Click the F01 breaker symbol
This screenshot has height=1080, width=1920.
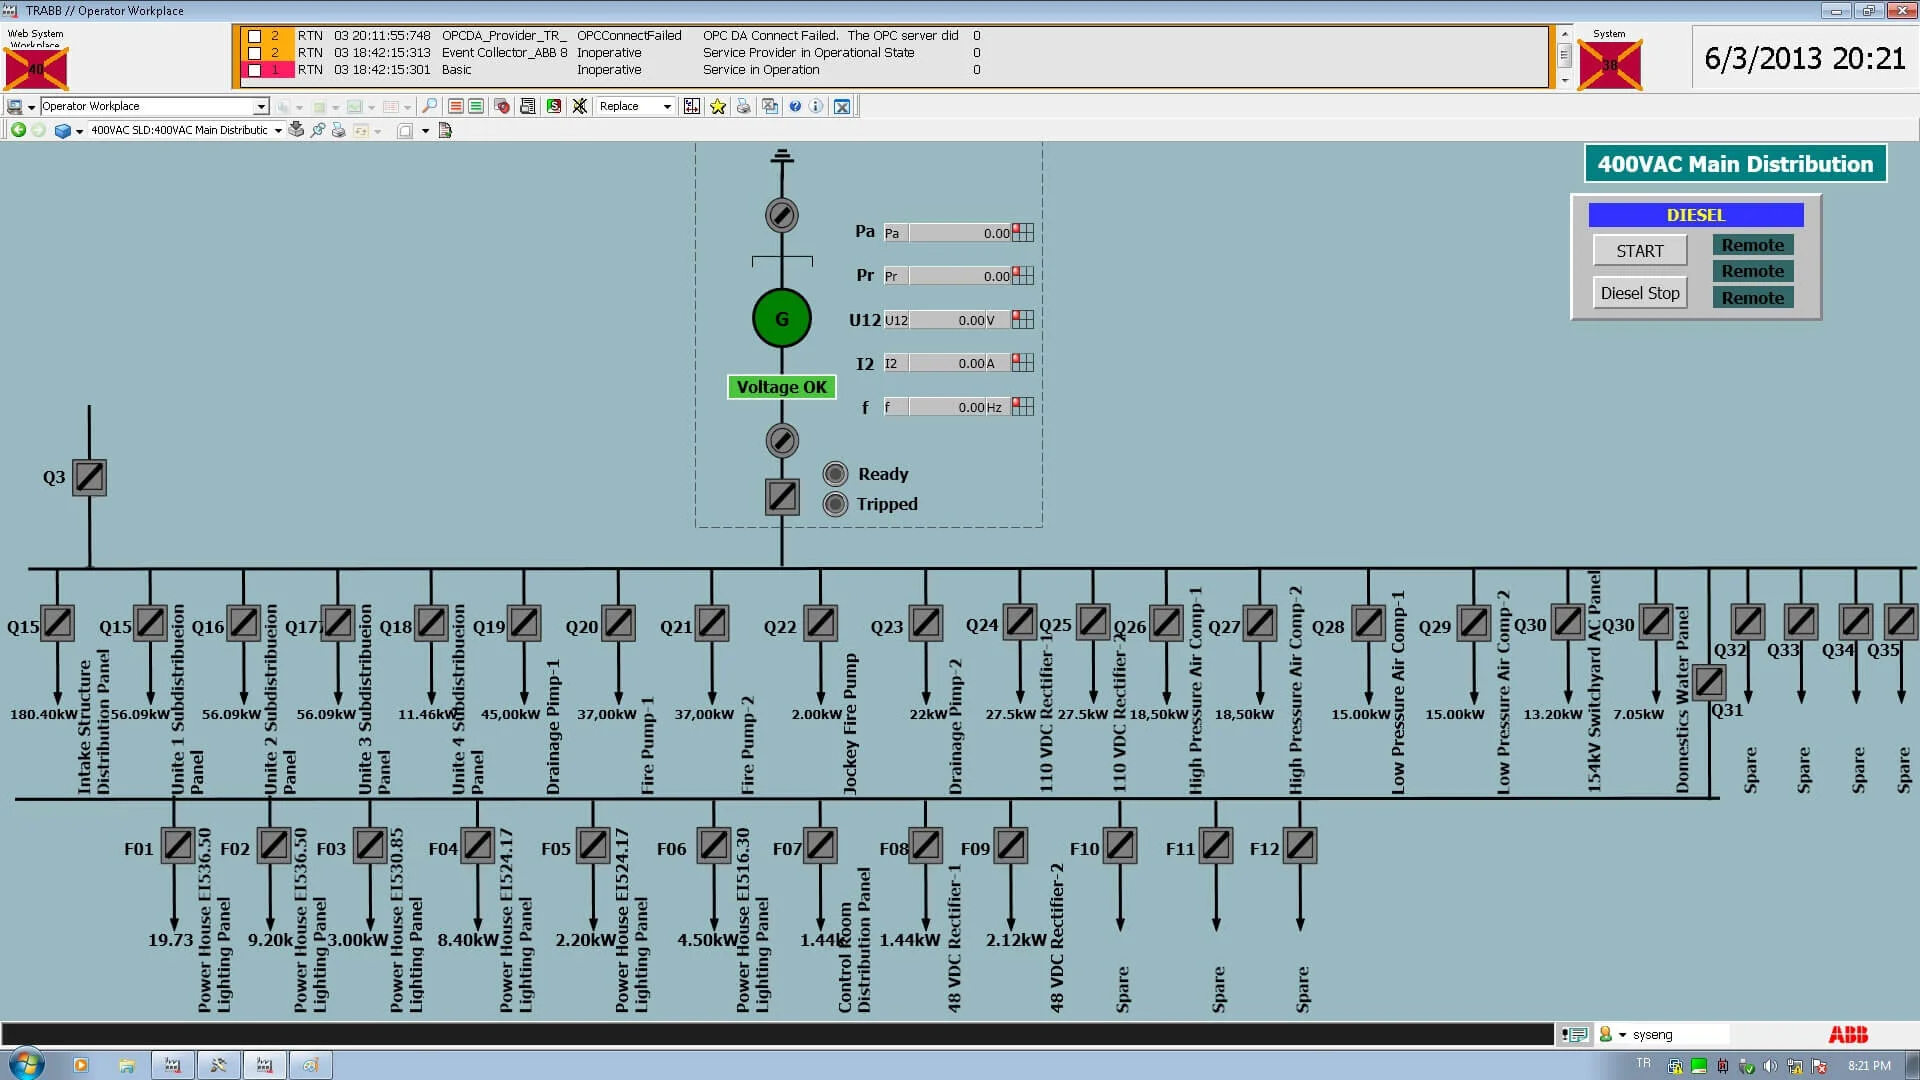[178, 846]
